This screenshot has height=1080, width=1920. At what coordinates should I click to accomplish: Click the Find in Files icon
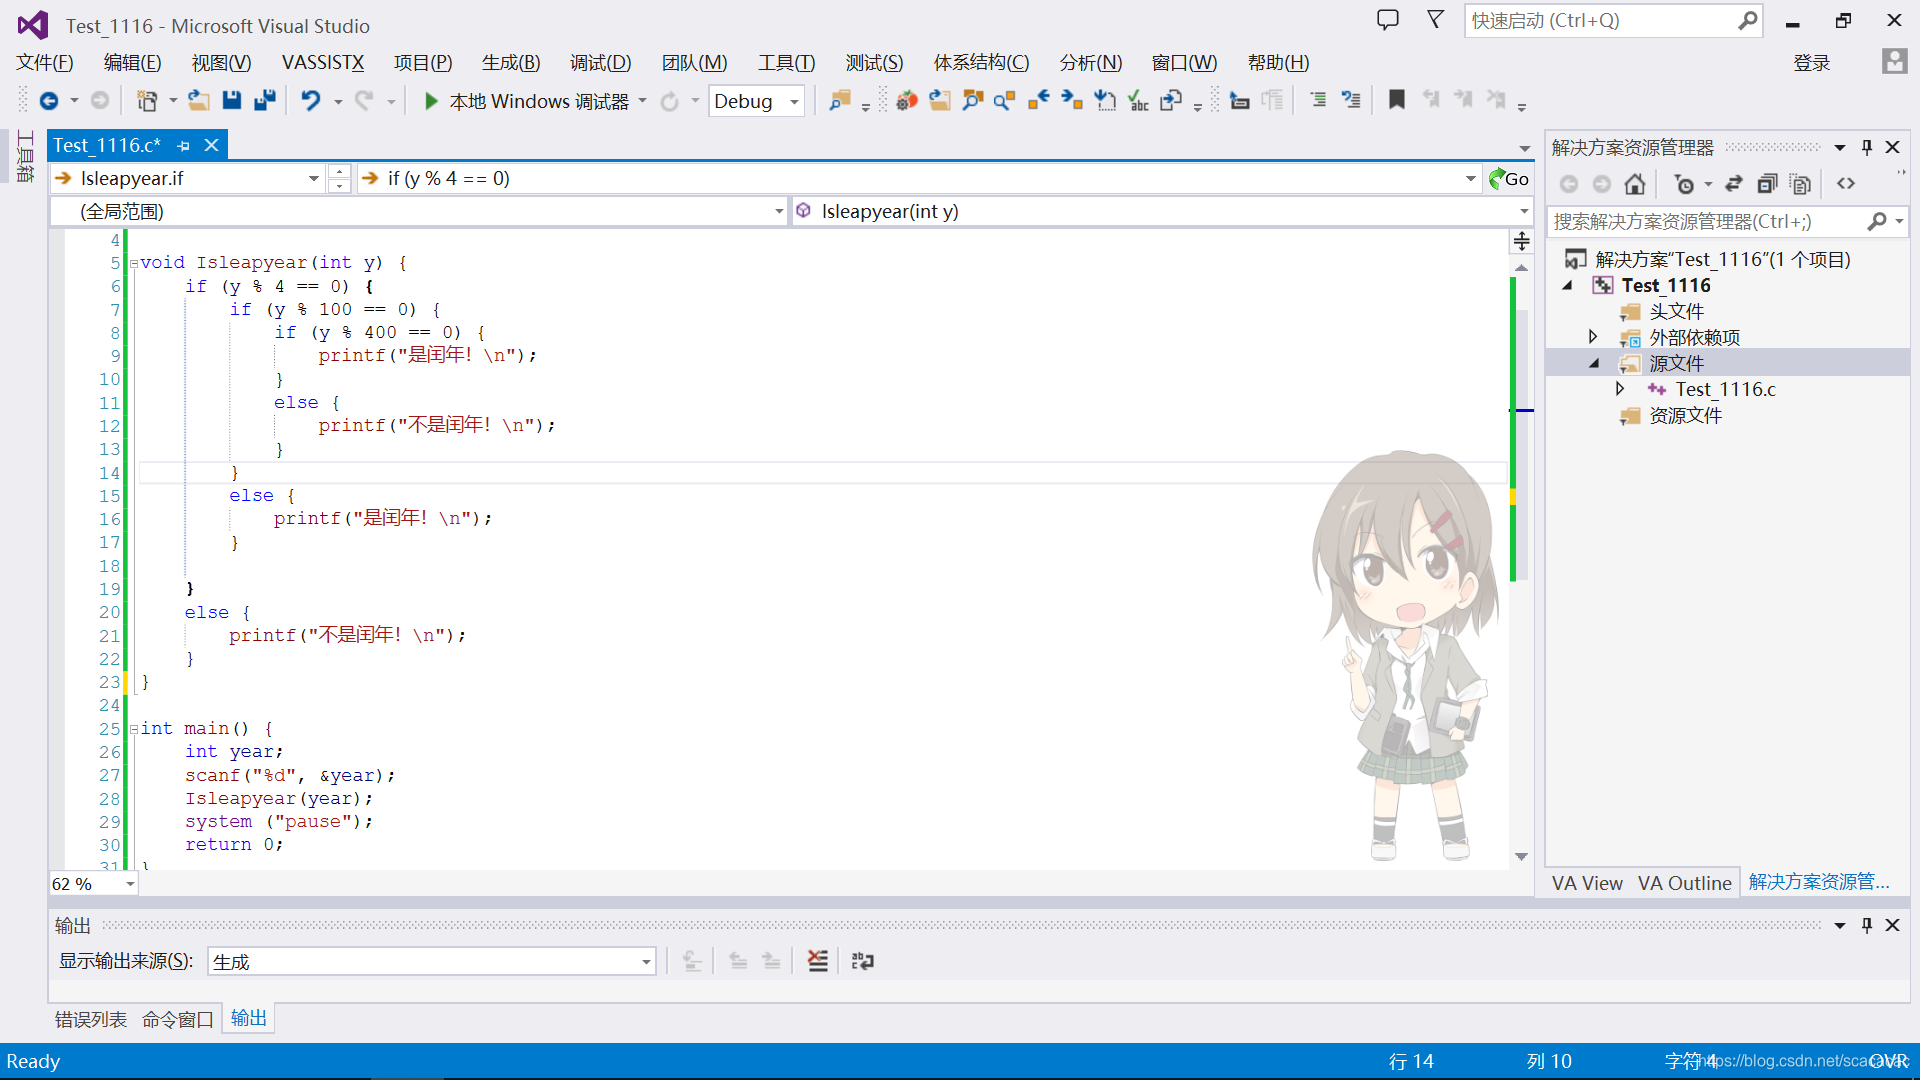840,101
